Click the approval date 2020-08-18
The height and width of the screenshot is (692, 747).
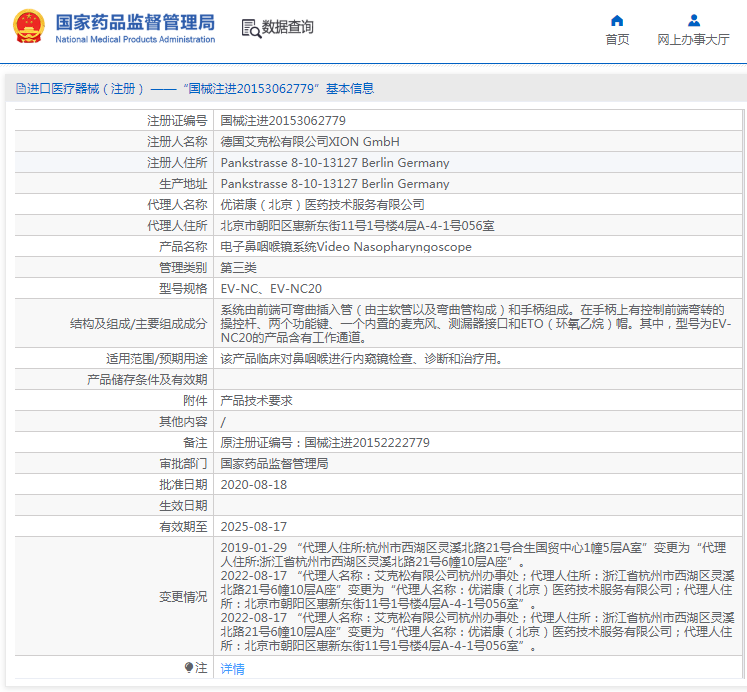[253, 484]
